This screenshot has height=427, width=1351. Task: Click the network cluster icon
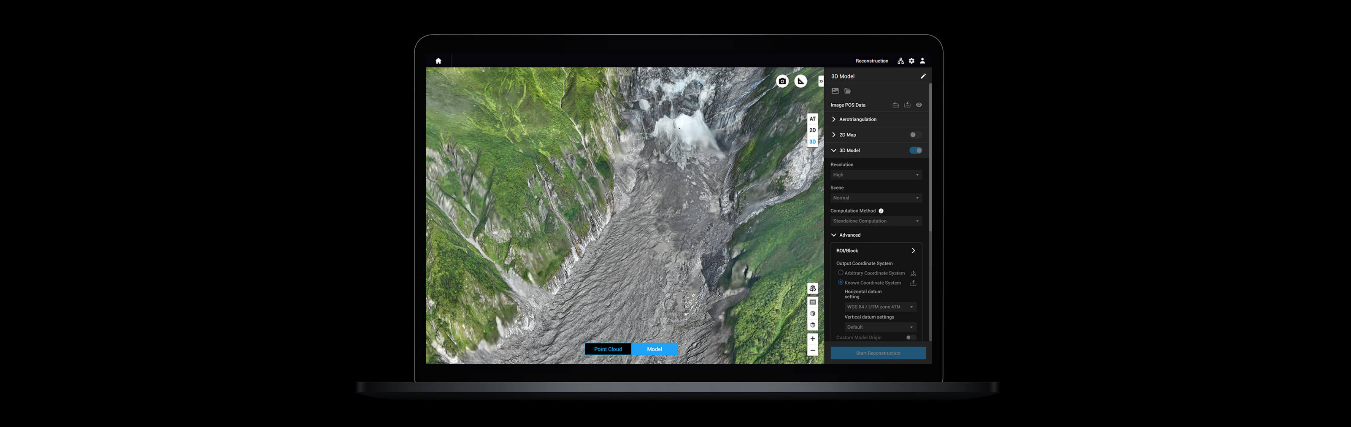(x=900, y=61)
